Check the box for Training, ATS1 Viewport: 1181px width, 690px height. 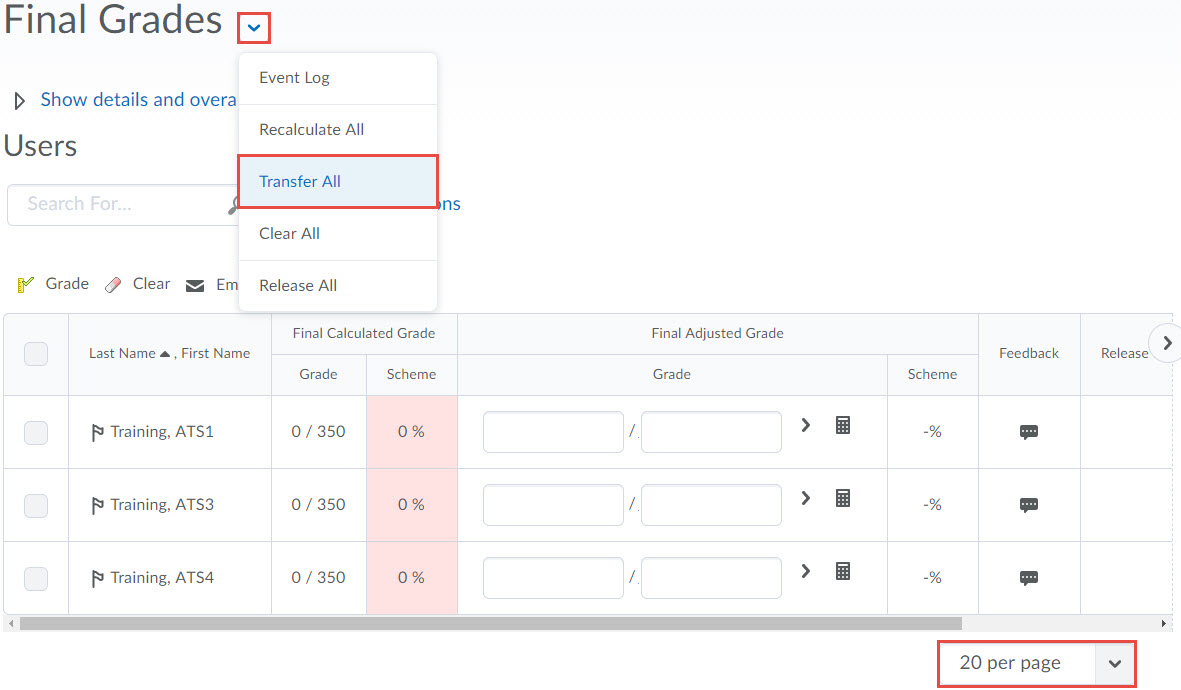tap(36, 432)
